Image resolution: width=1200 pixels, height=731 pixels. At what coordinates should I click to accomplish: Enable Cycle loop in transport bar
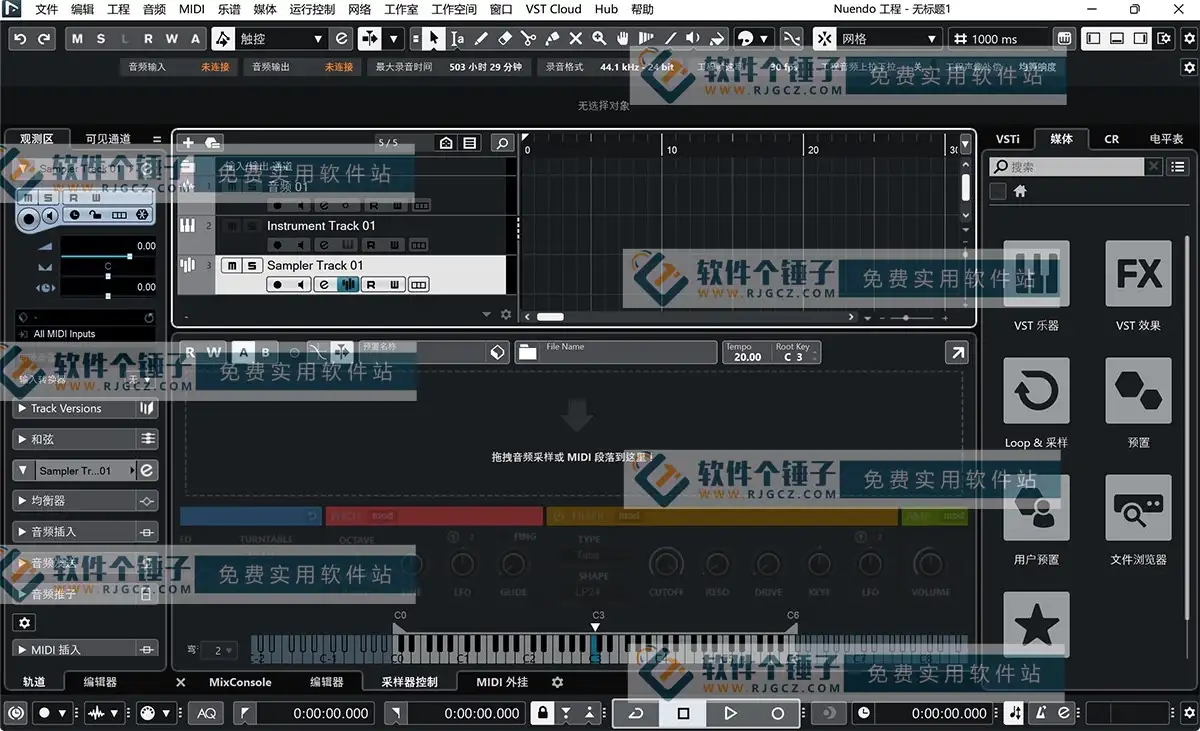coord(636,713)
